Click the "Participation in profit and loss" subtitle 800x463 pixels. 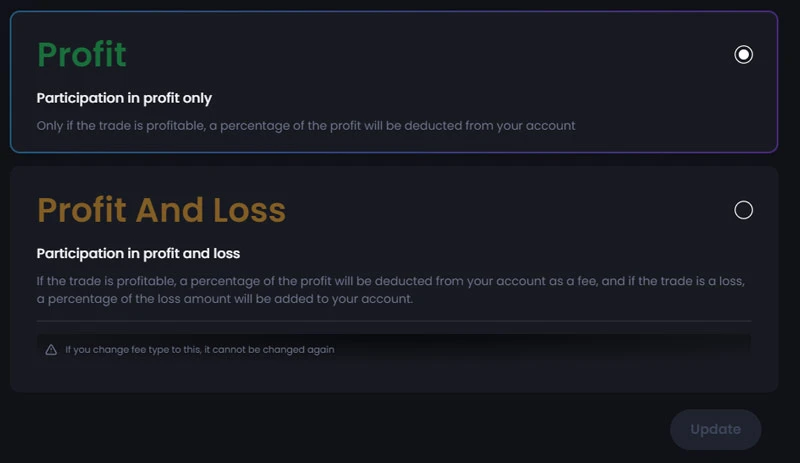tap(138, 253)
